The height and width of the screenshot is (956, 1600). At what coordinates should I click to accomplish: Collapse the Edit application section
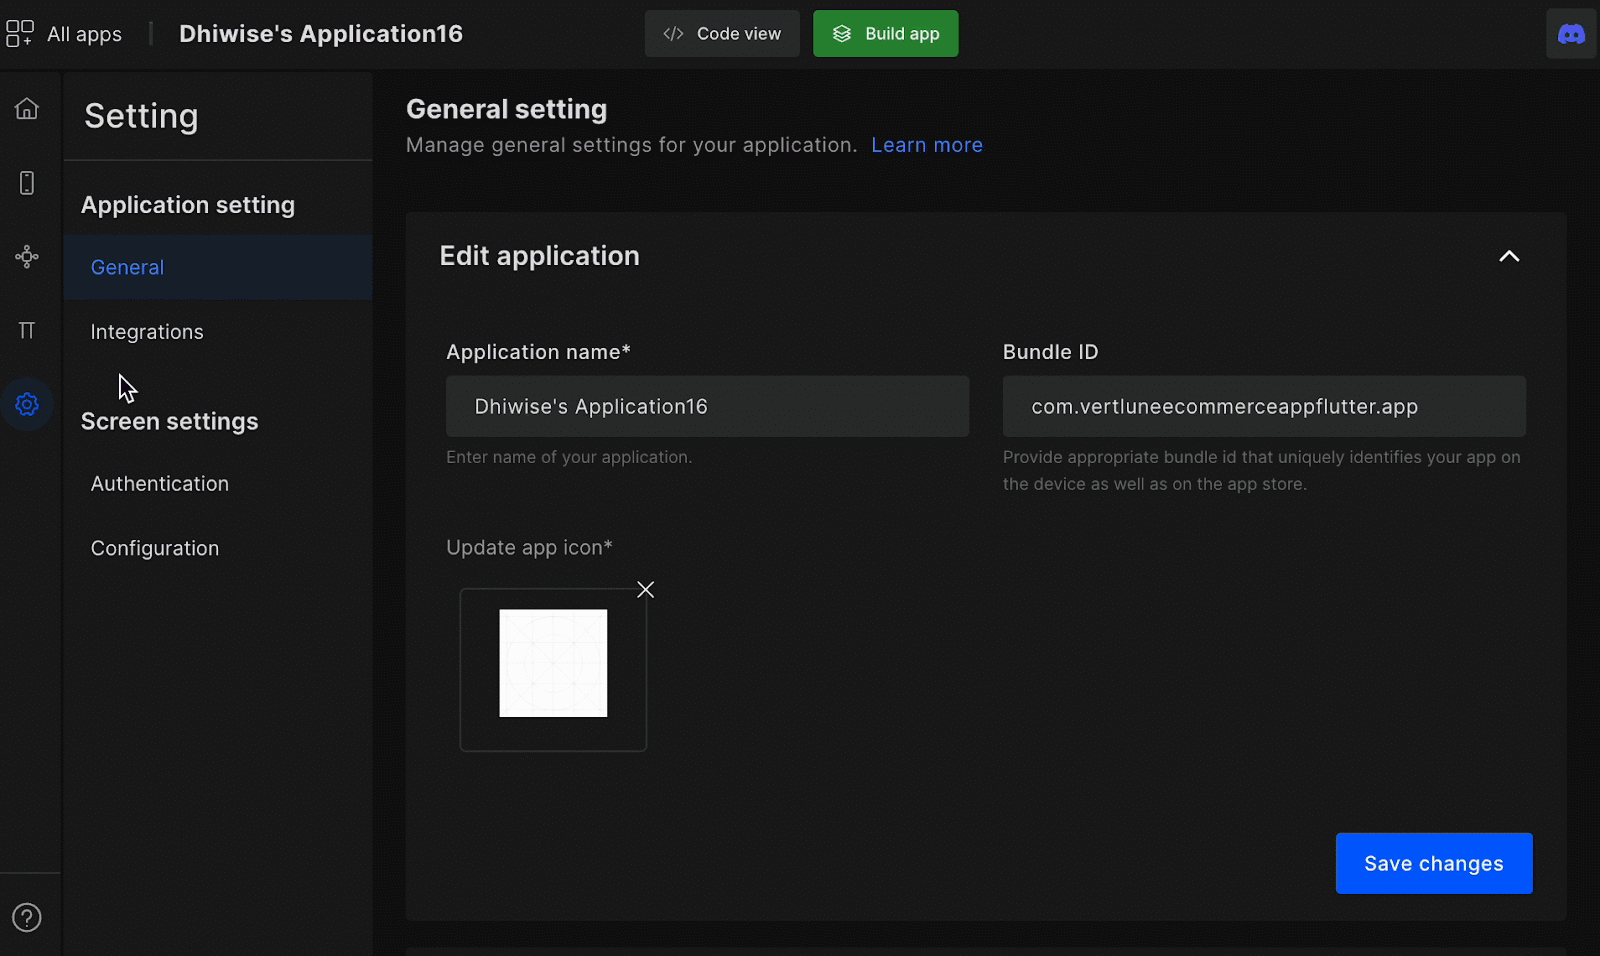point(1509,256)
